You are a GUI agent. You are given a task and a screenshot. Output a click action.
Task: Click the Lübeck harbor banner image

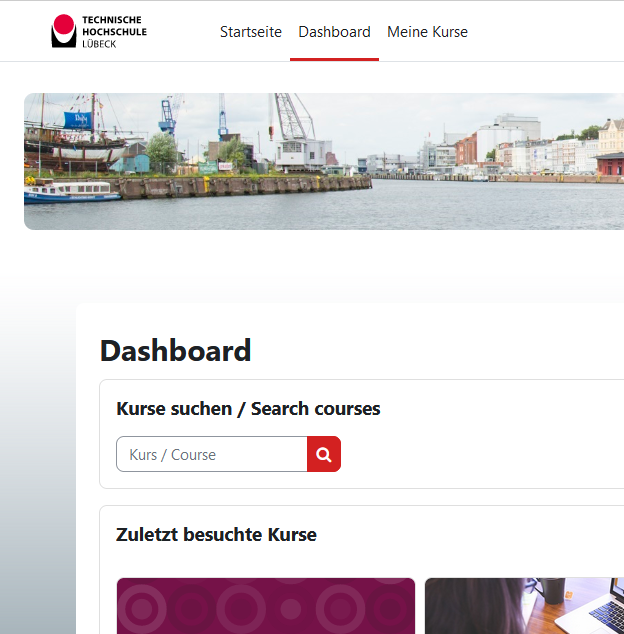(324, 161)
